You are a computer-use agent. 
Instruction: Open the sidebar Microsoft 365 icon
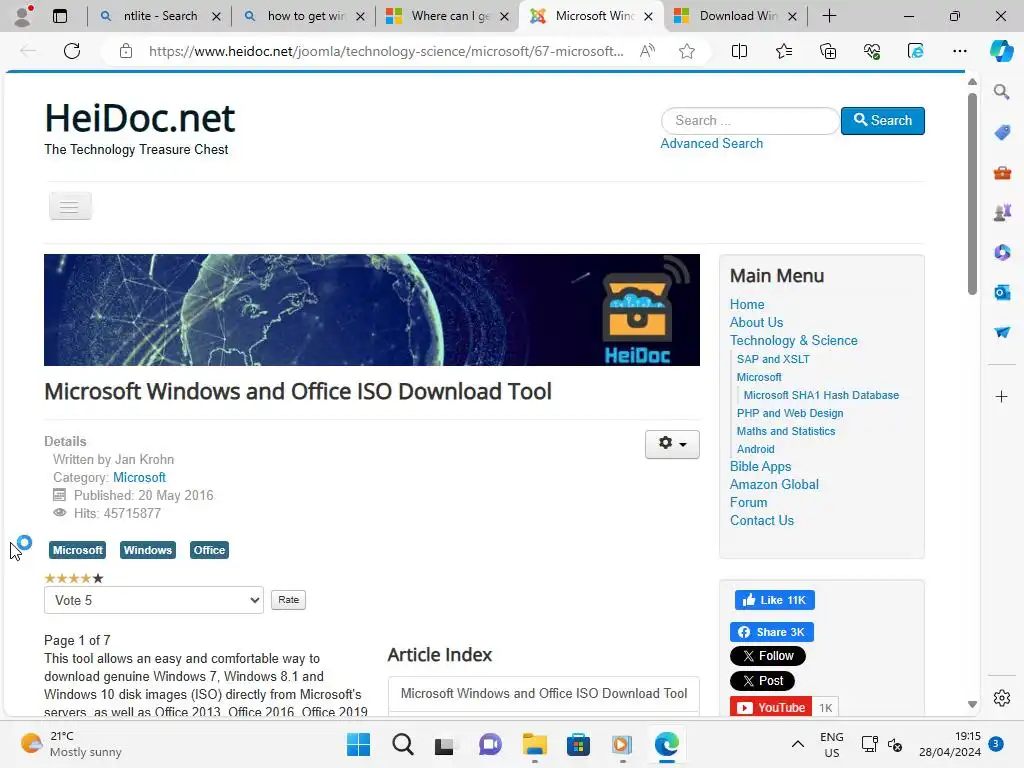(1002, 252)
